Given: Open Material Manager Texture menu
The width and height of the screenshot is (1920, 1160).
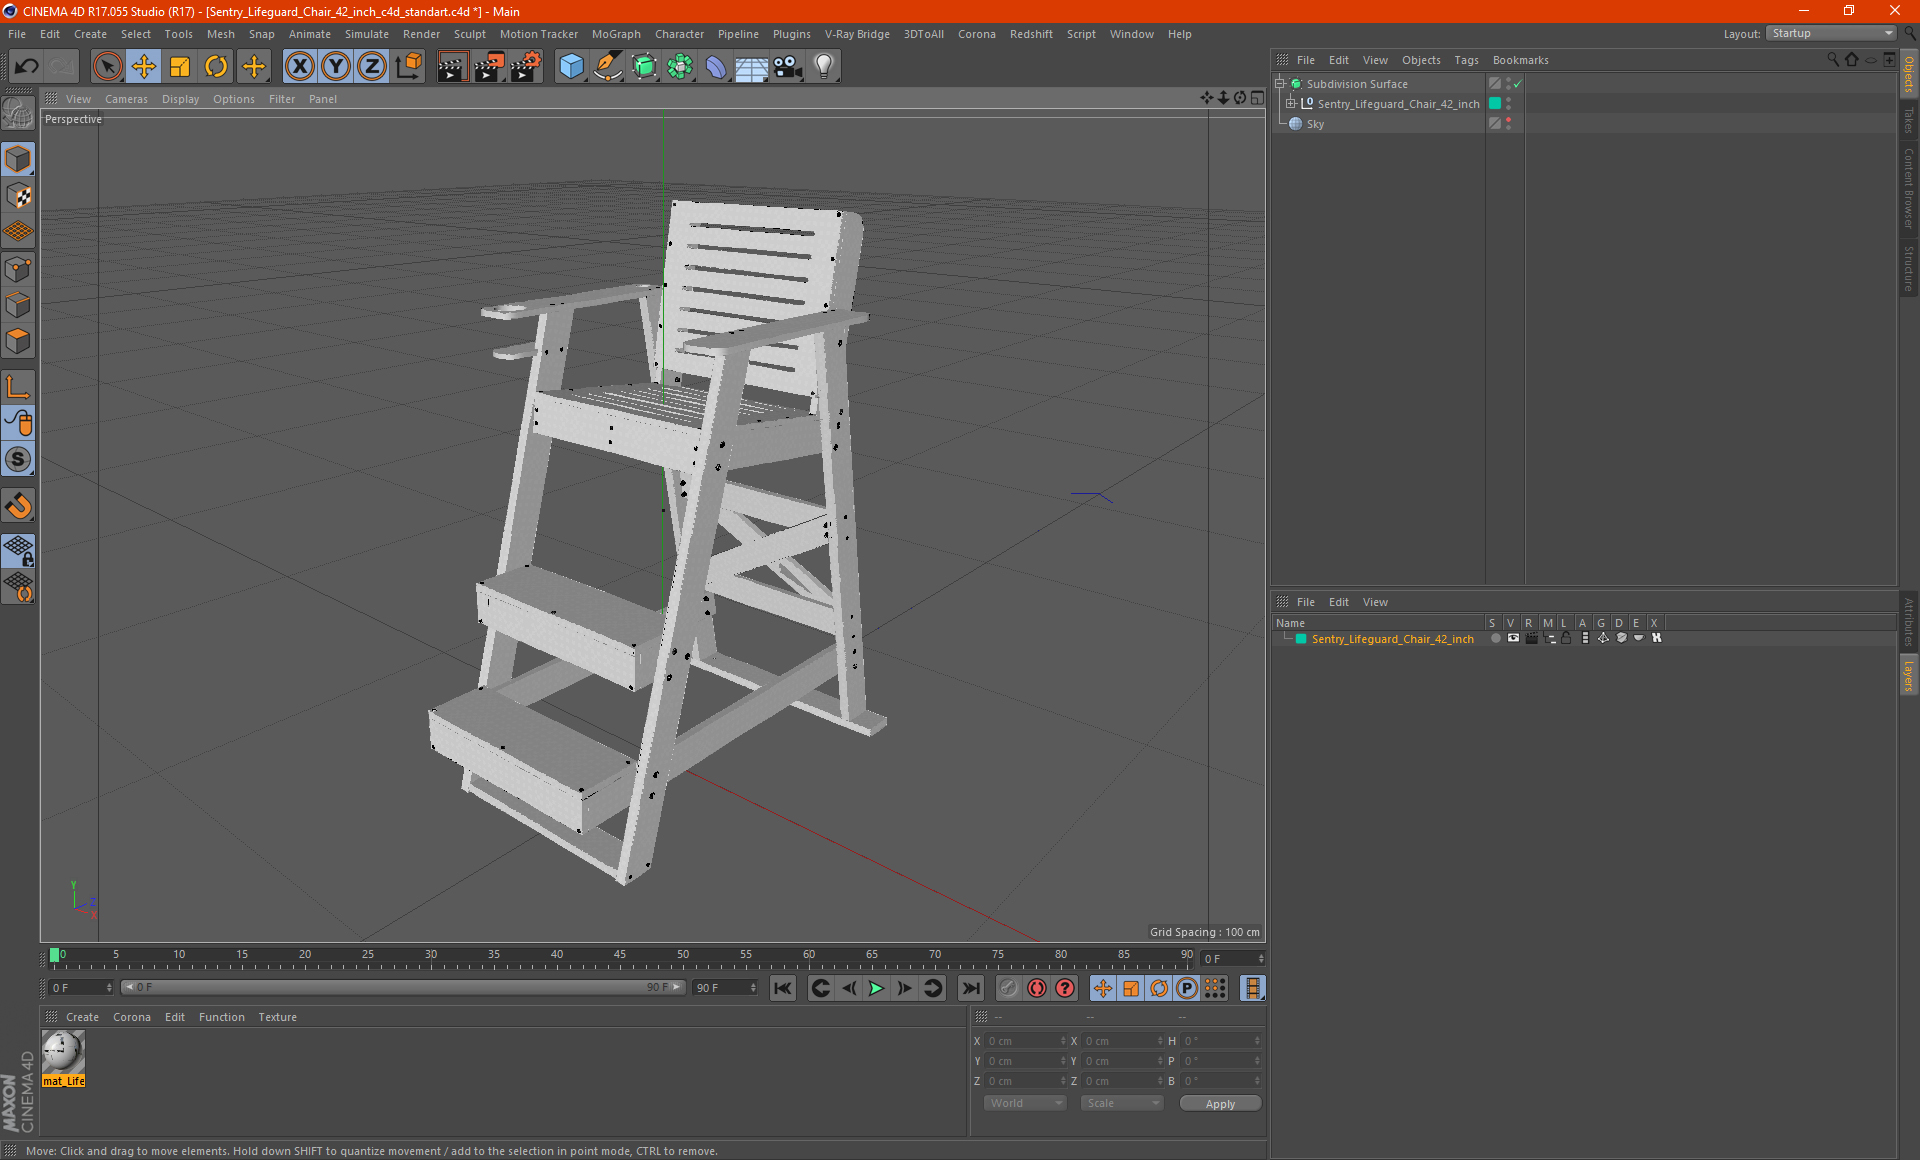Looking at the screenshot, I should tap(277, 1017).
